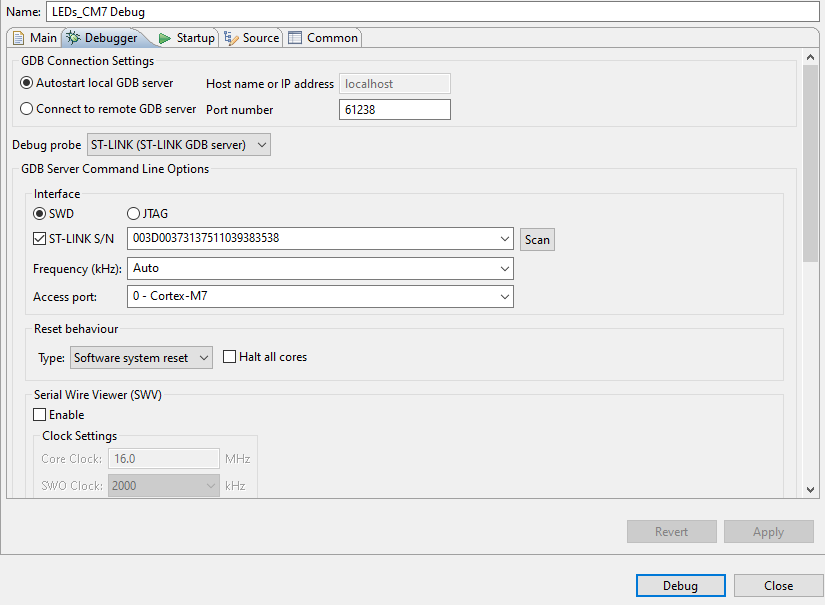
Task: Choose the JTAG interface radio button
Action: 133,213
